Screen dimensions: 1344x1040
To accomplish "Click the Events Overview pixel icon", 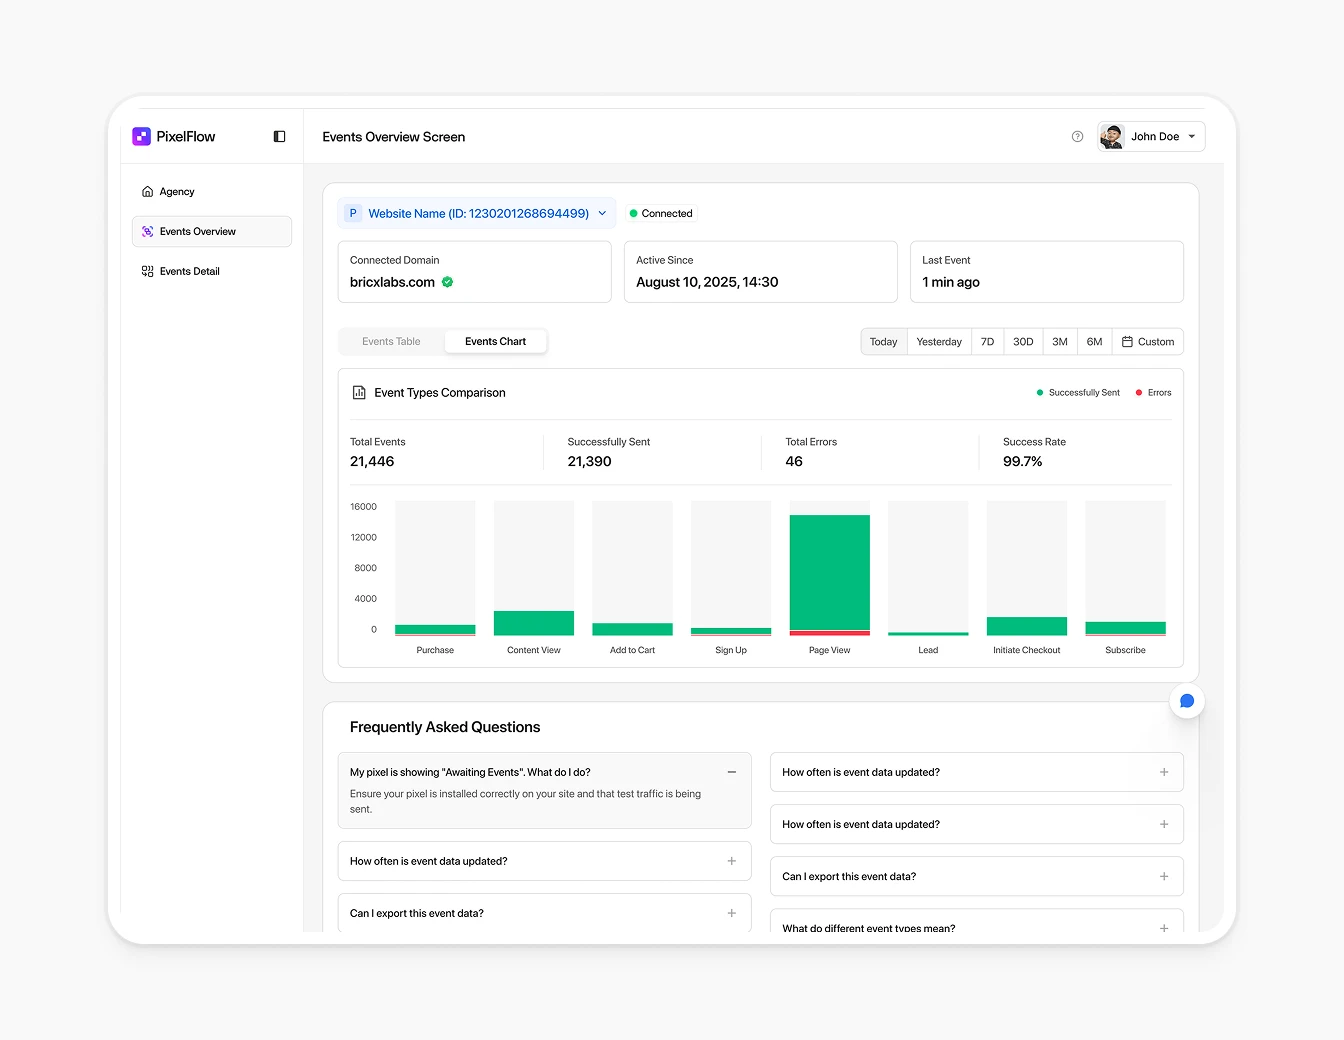I will (x=147, y=231).
